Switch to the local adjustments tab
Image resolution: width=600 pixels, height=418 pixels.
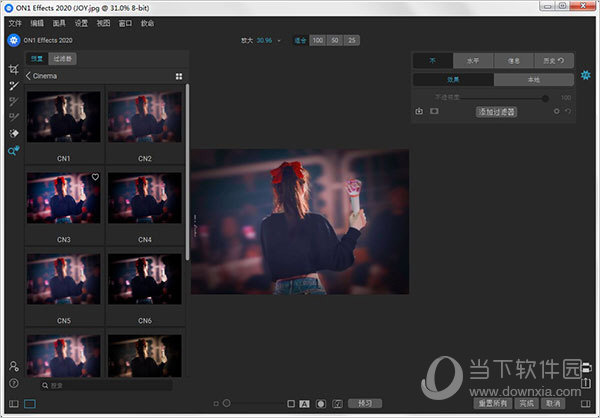pos(534,80)
